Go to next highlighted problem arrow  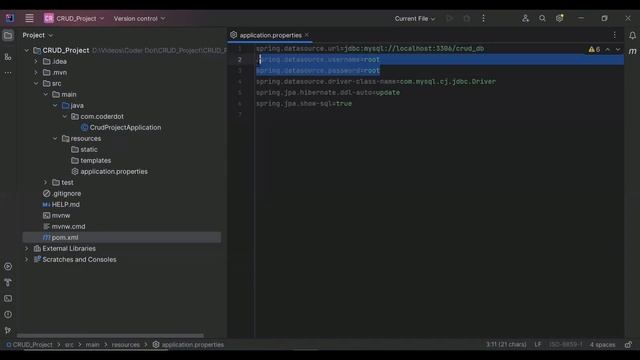[x=618, y=49]
